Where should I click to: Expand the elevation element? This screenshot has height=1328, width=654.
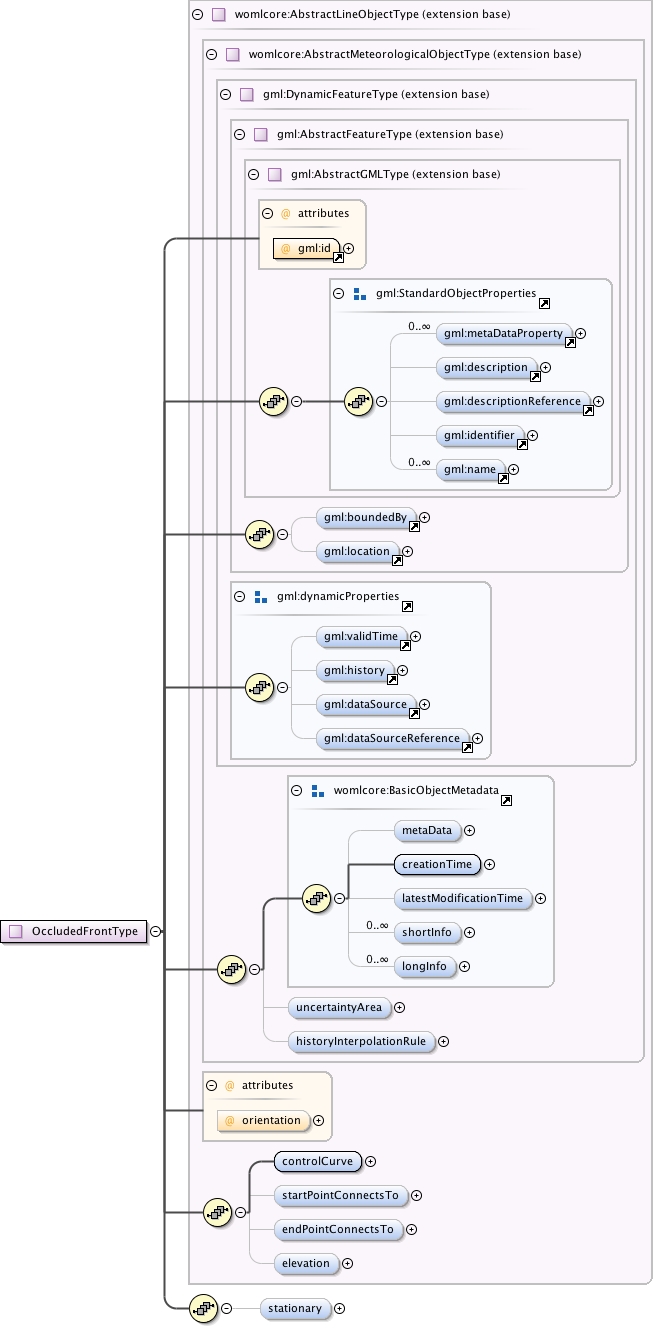click(347, 1263)
